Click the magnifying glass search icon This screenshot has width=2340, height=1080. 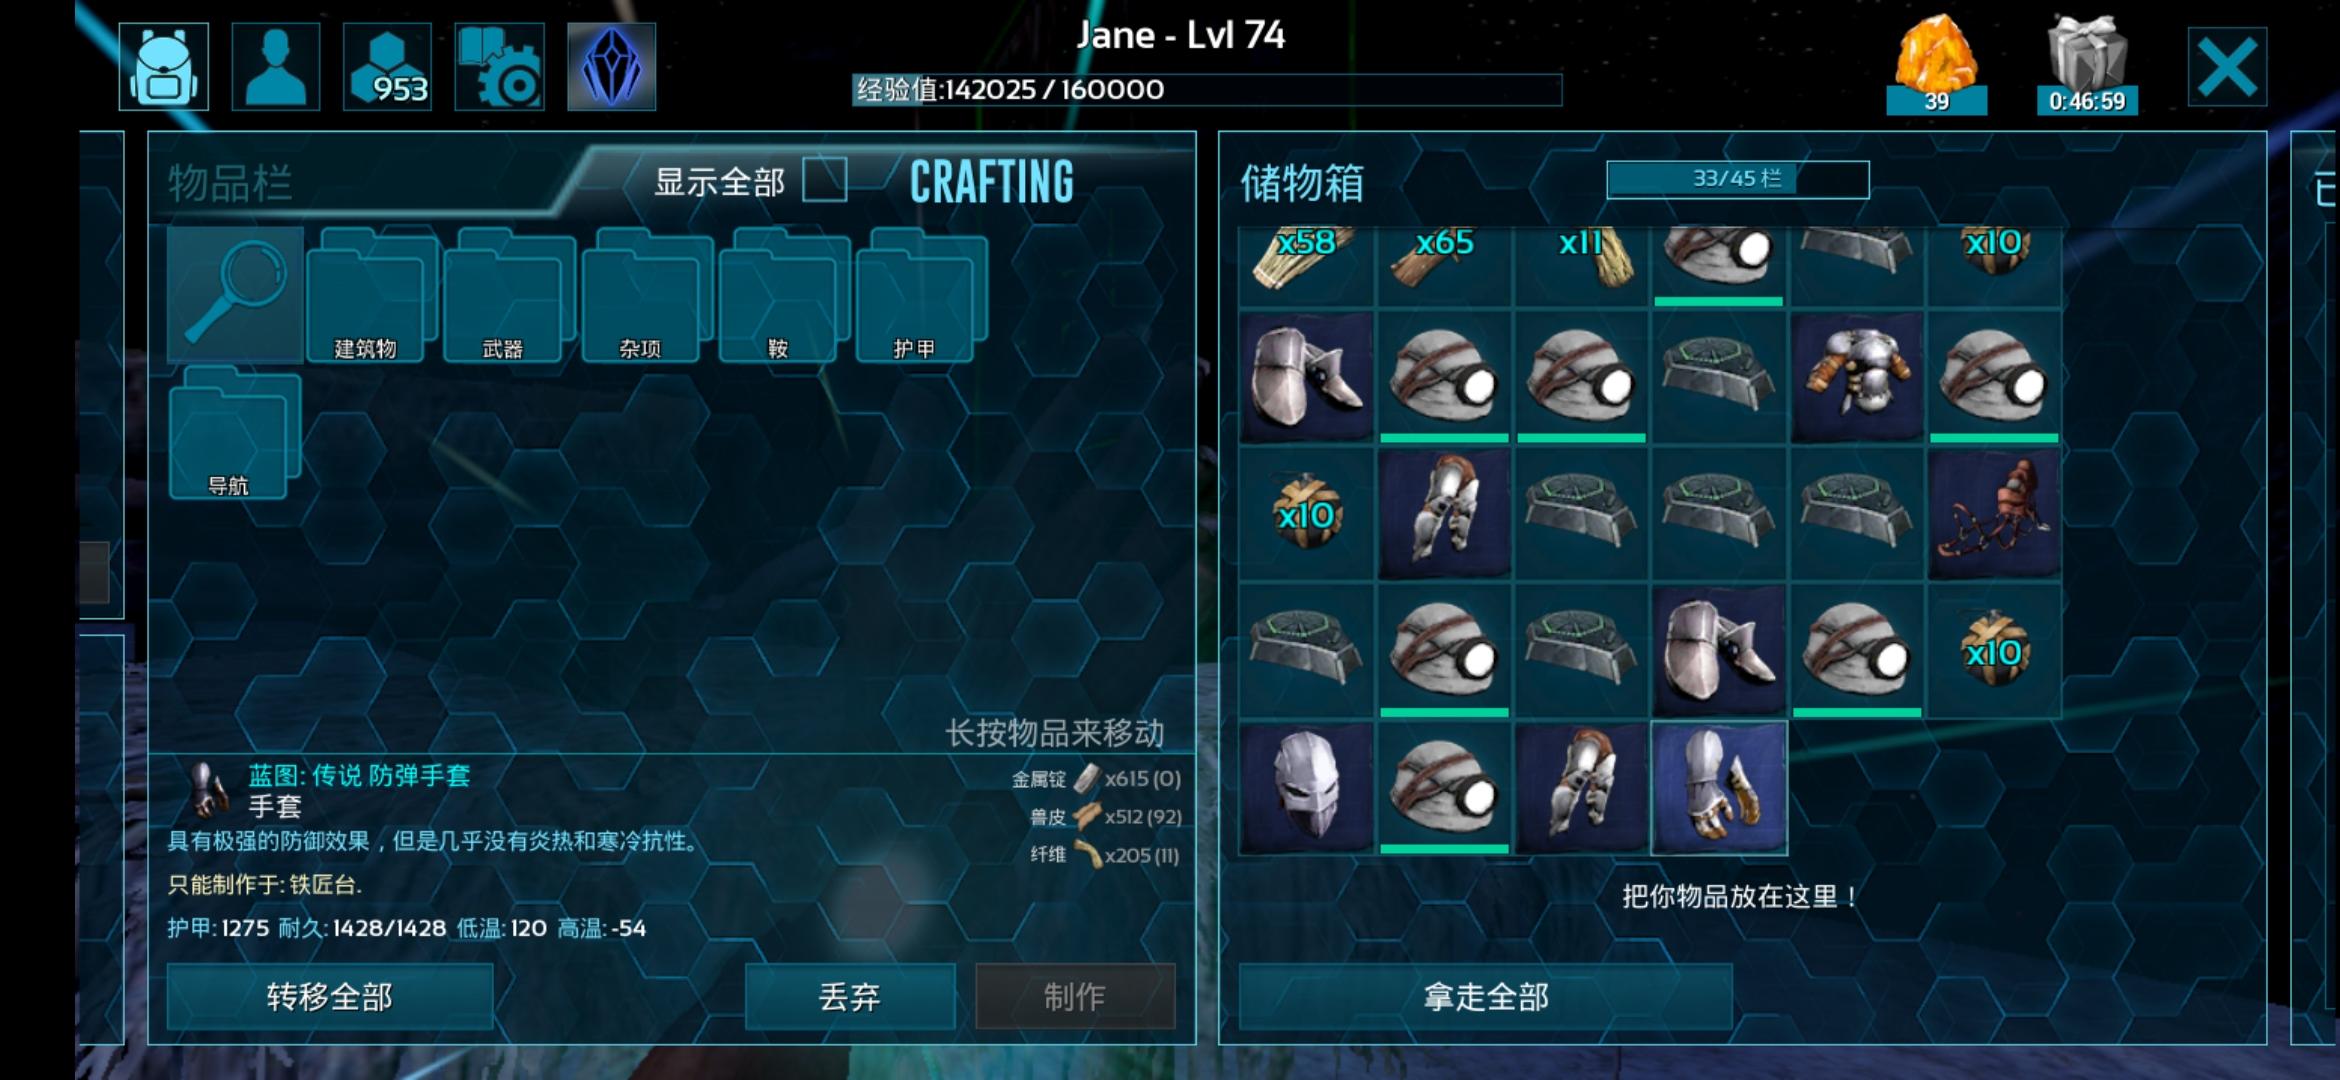(x=235, y=294)
